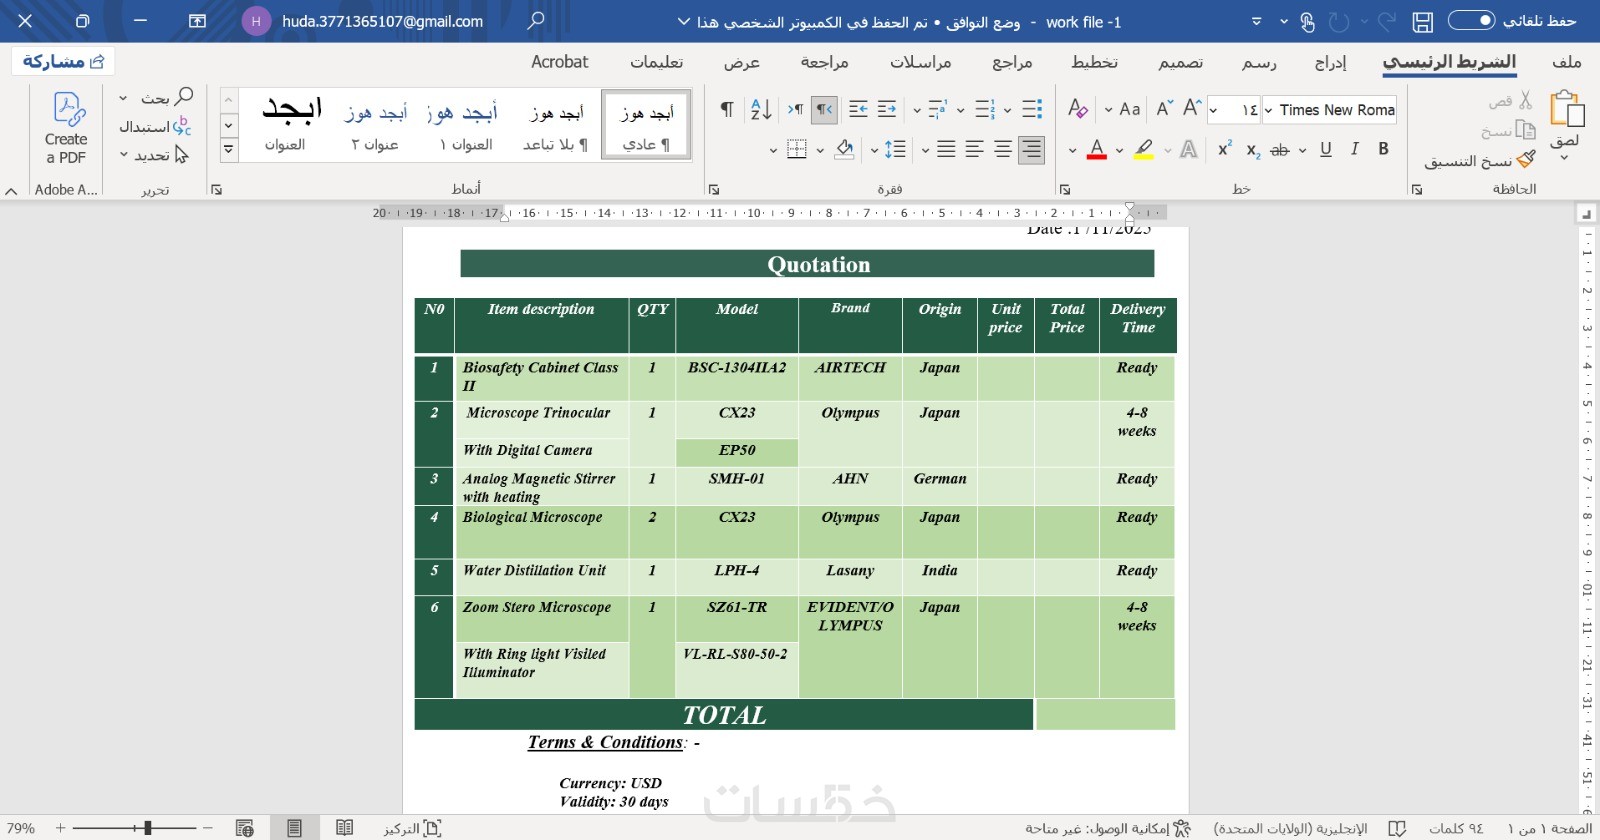Apply the بلا تباعد (No Spacing) style
This screenshot has height=840, width=1600.
(x=556, y=127)
